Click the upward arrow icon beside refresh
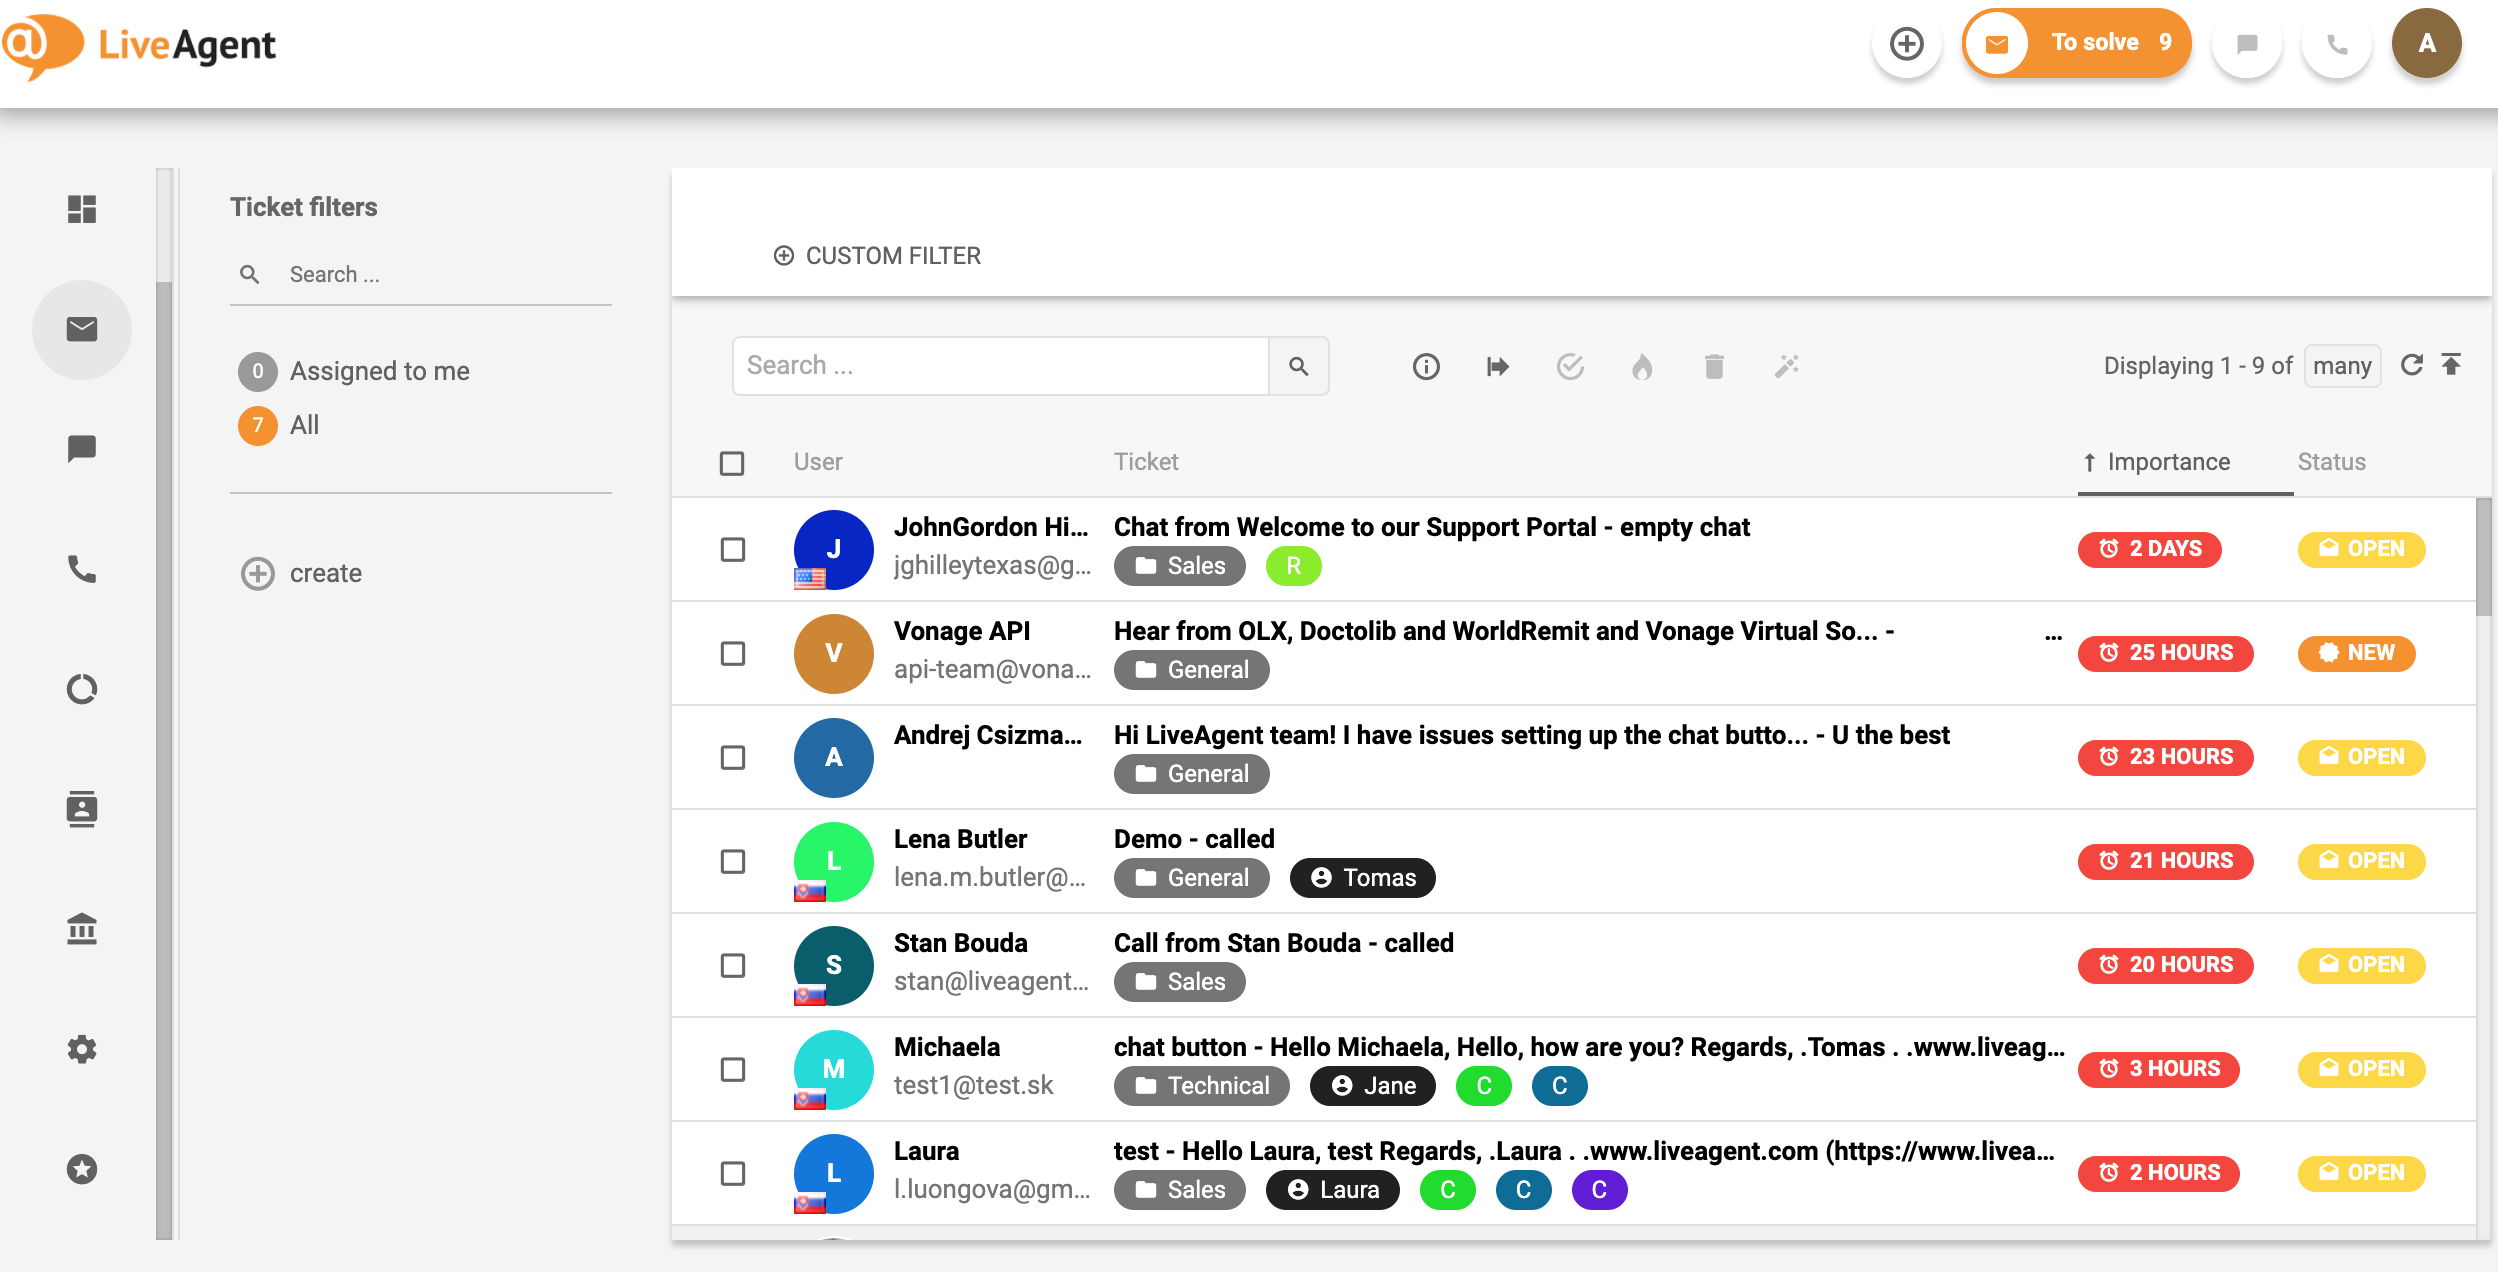This screenshot has width=2498, height=1272. coord(2451,364)
